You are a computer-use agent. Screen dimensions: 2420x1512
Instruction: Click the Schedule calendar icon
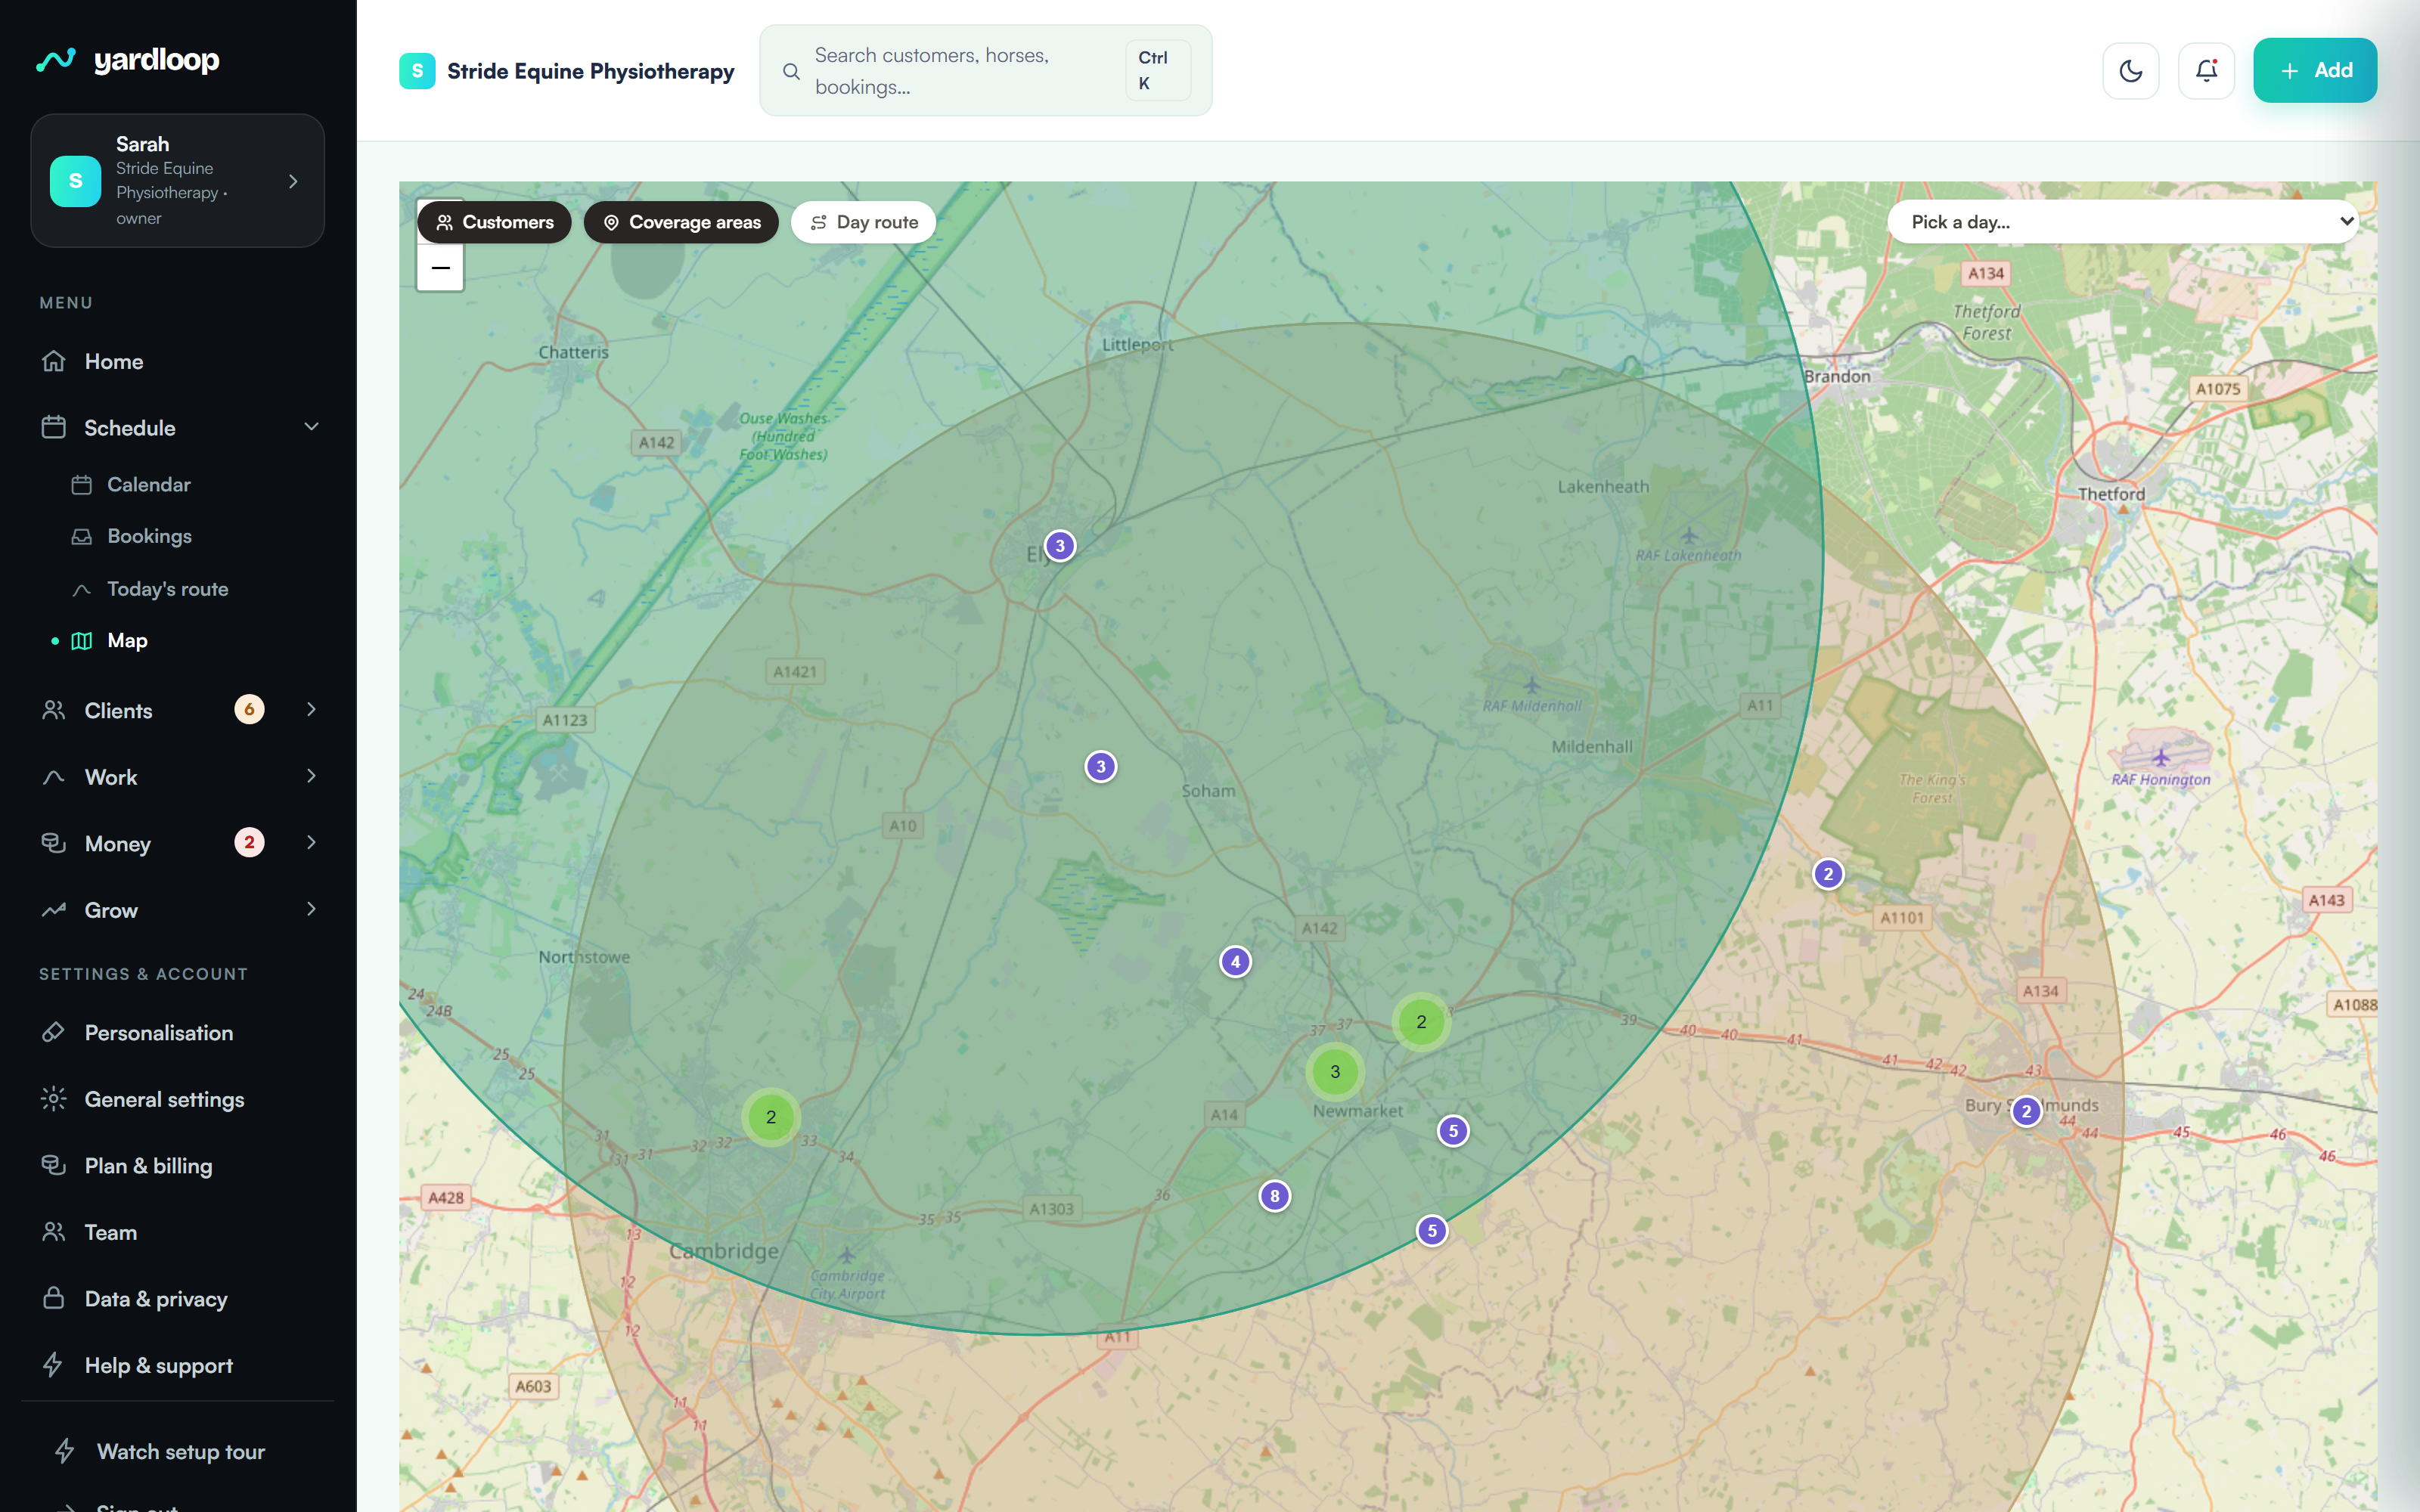coord(54,427)
